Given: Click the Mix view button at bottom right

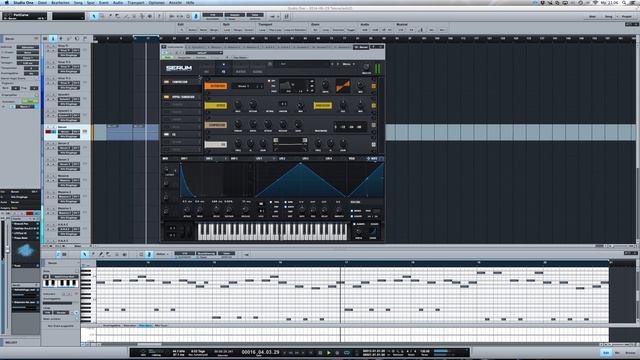Looking at the screenshot, I should (618, 353).
